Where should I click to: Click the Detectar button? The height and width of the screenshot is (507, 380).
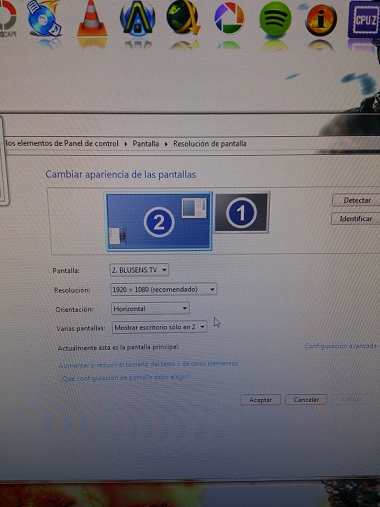[x=357, y=200]
